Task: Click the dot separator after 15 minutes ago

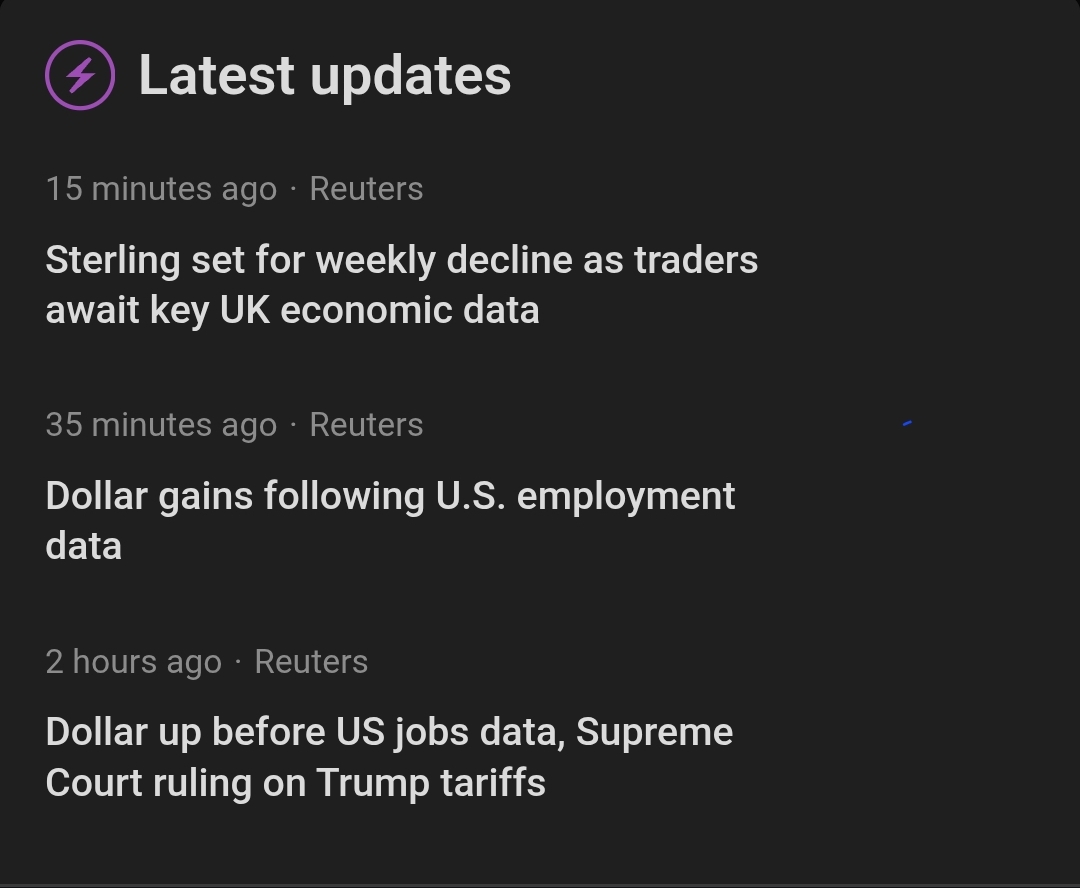Action: tap(293, 189)
